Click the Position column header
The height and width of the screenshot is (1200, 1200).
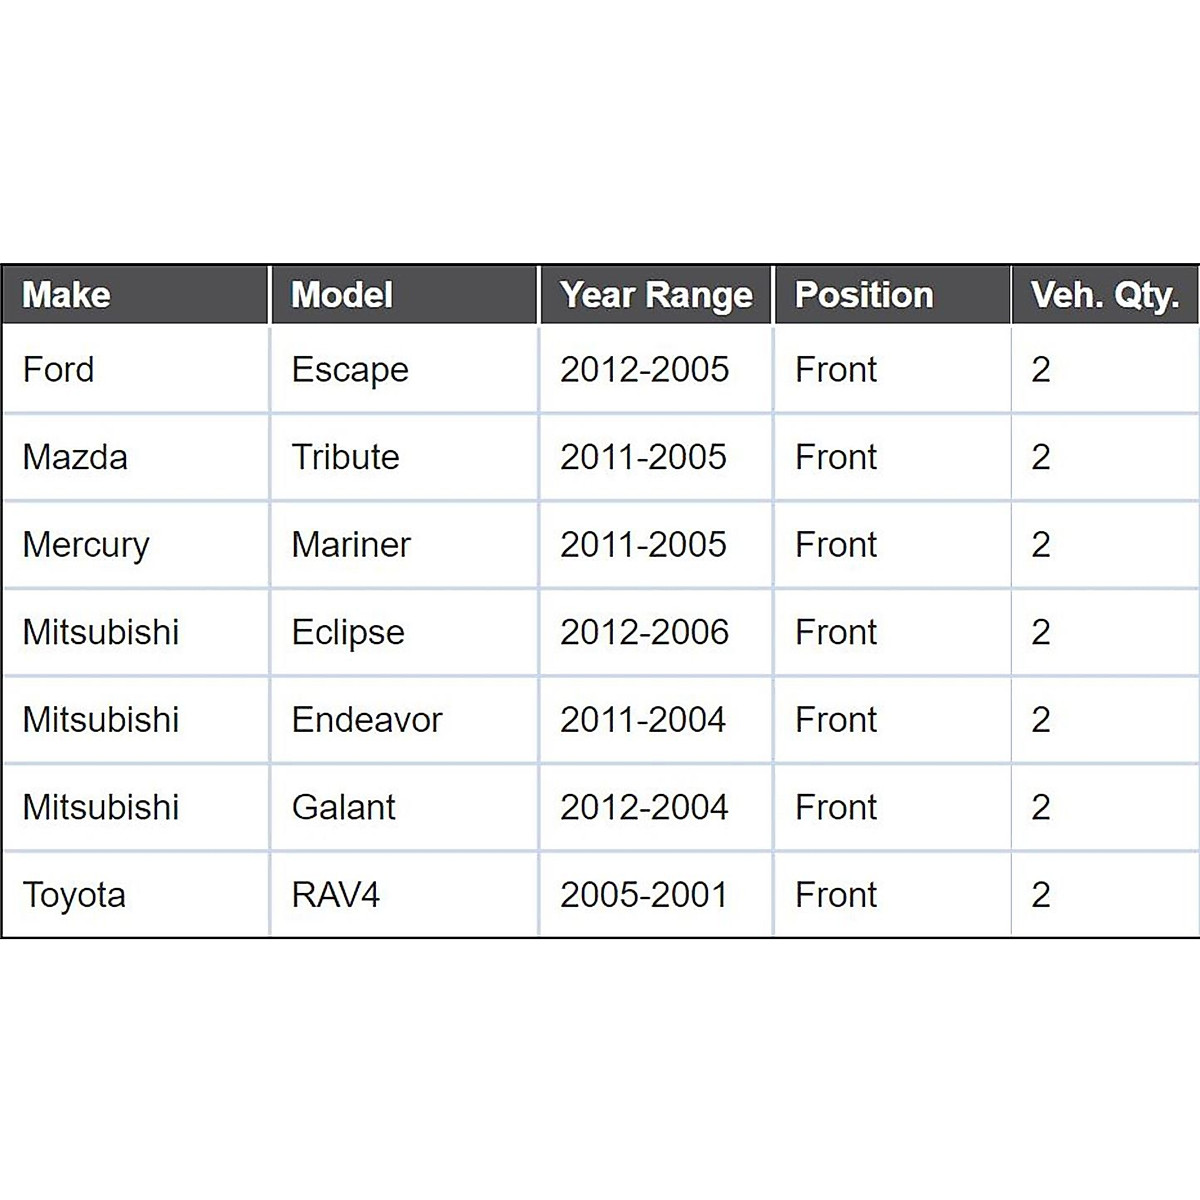(x=864, y=295)
